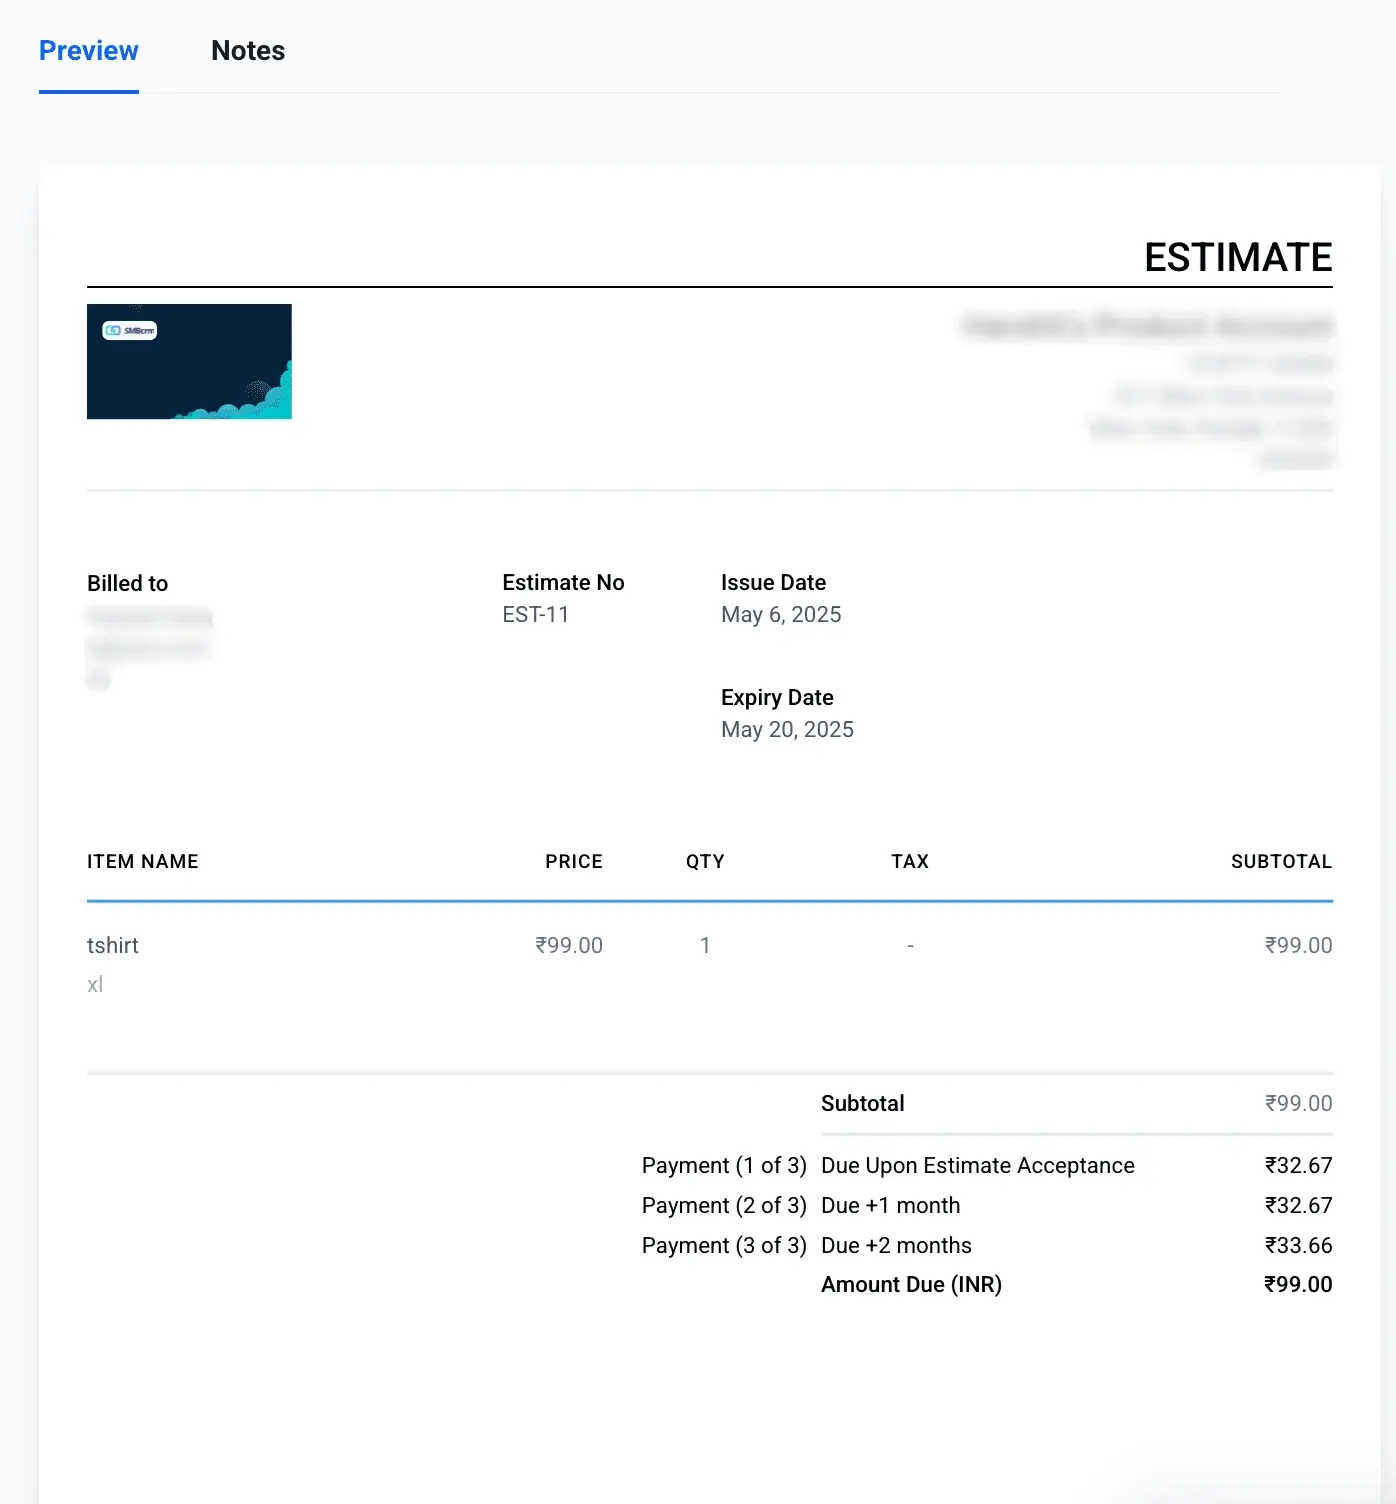Click 'Due +2 months' text
This screenshot has height=1504, width=1396.
[896, 1245]
